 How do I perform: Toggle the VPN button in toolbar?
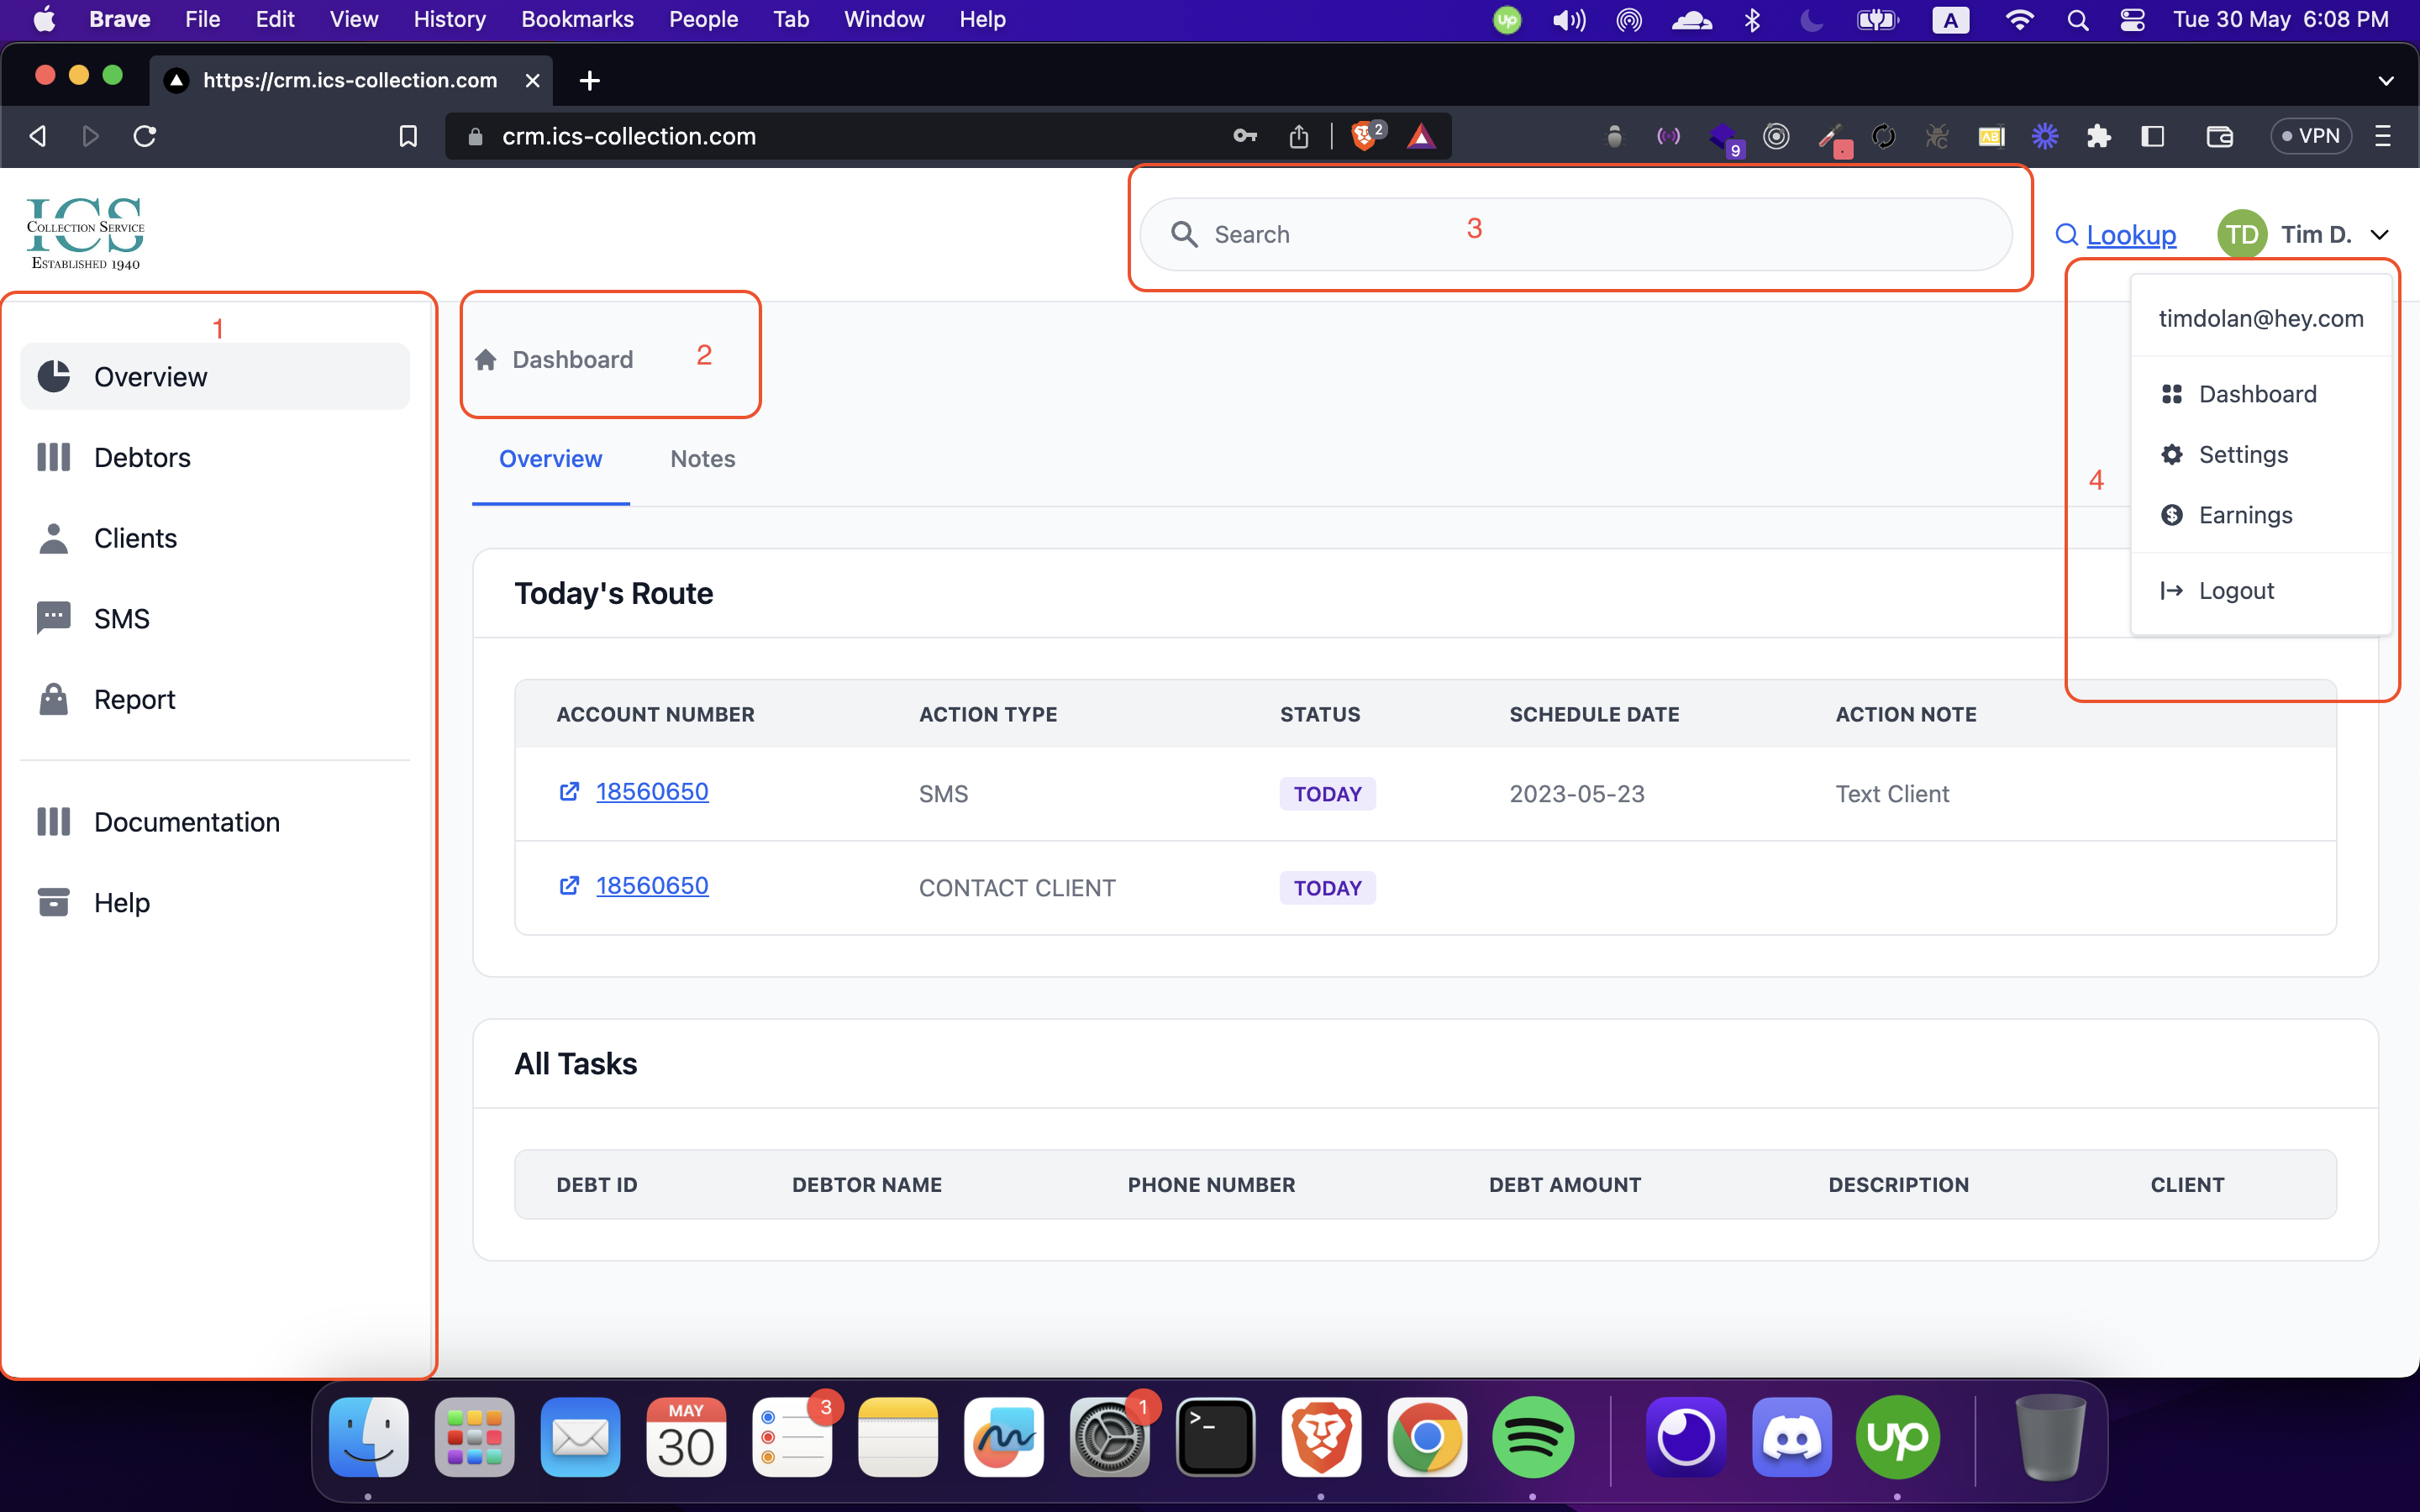2310,136
